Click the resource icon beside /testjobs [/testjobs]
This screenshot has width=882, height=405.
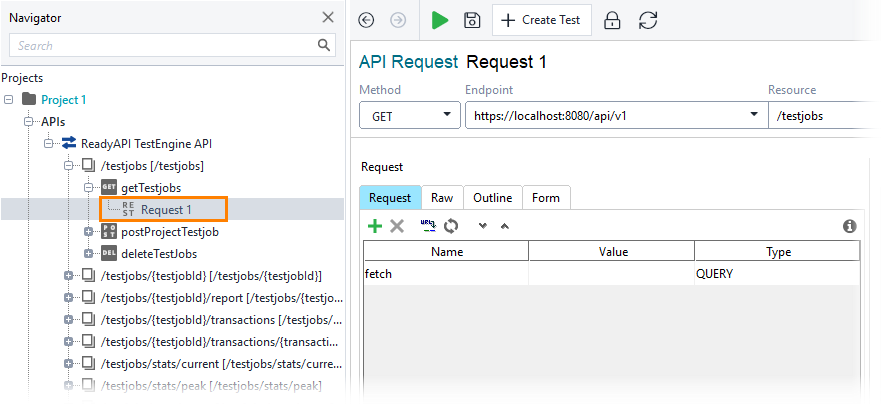point(88,165)
